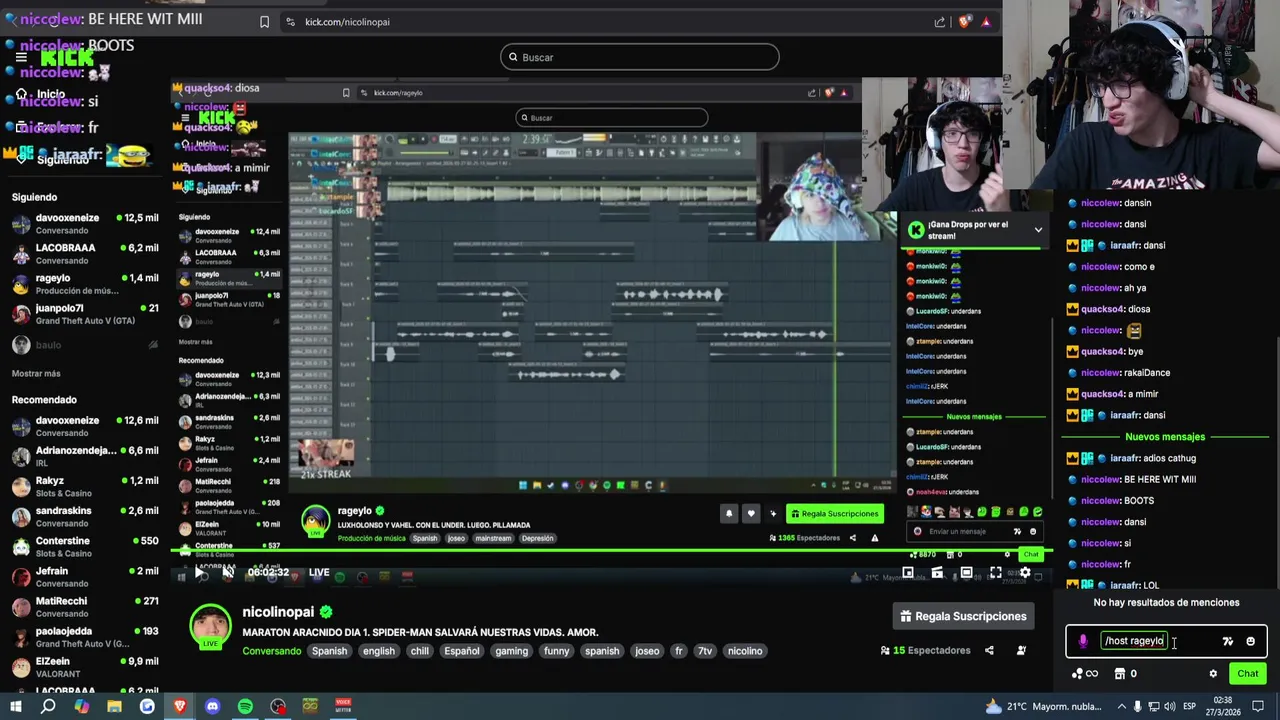1280x720 pixels.
Task: Open the ESP language switcher in taskbar
Action: pyautogui.click(x=1190, y=707)
